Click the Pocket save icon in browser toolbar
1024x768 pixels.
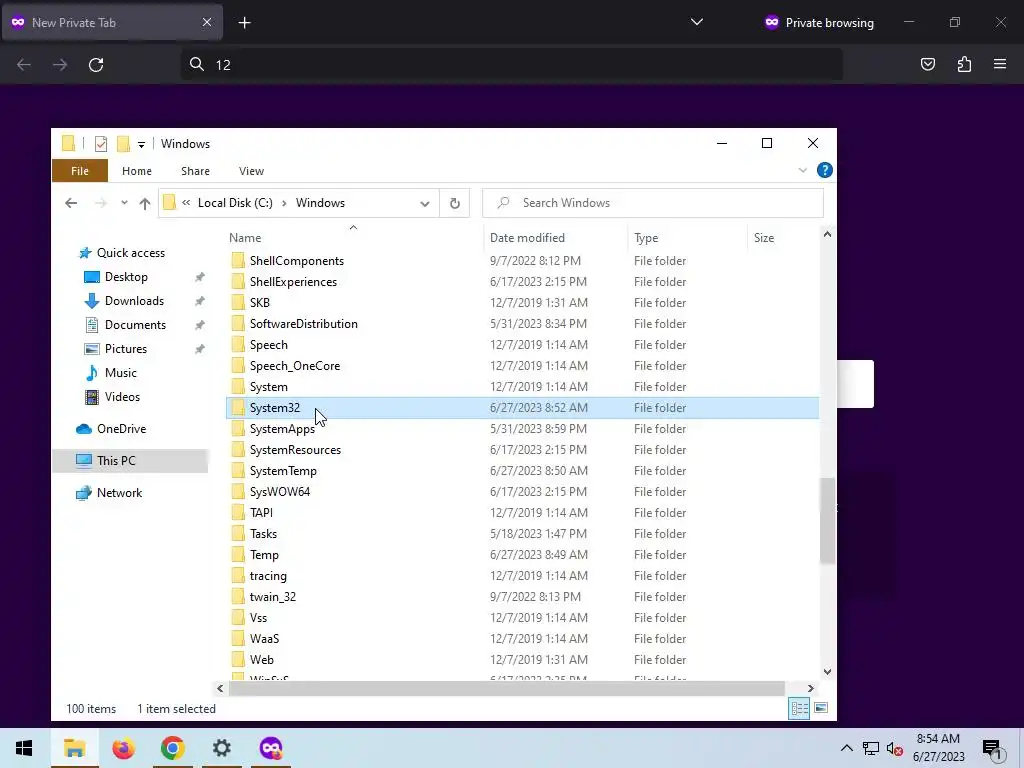tap(927, 64)
